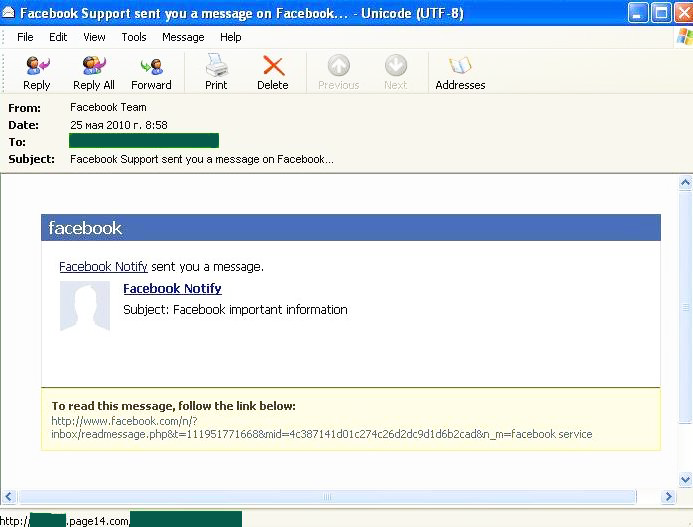Open the bold 'Facebook Notify' profile name link

172,289
